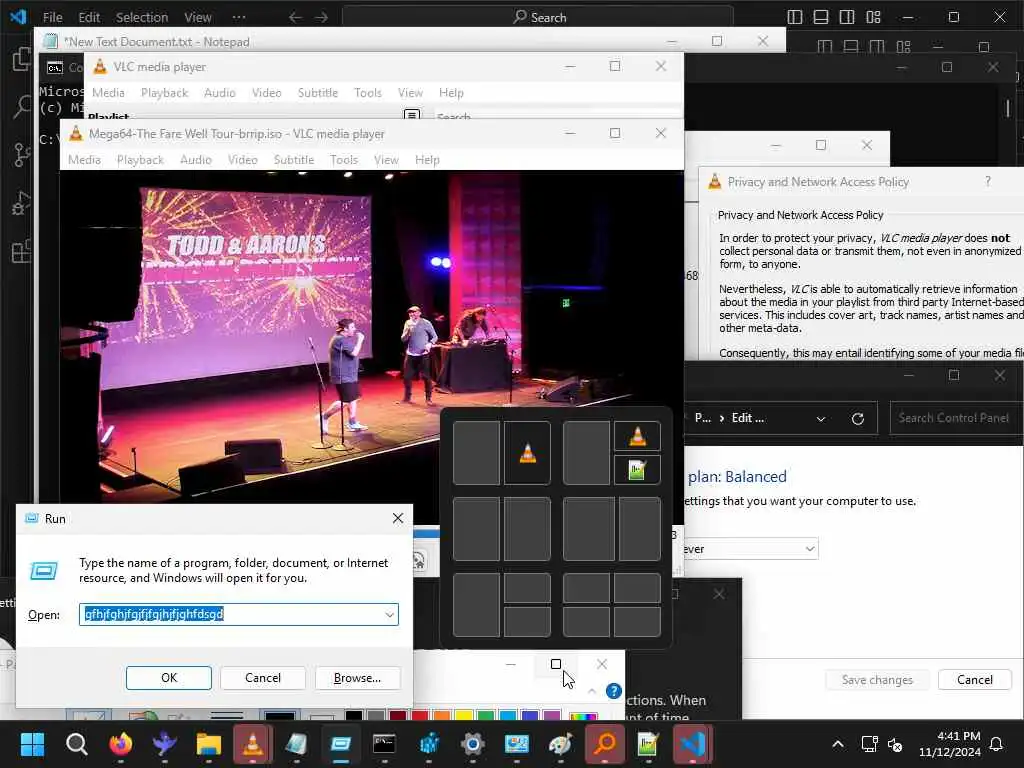The height and width of the screenshot is (768, 1024).
Task: Click Cancel in the Run dialog
Action: click(263, 678)
